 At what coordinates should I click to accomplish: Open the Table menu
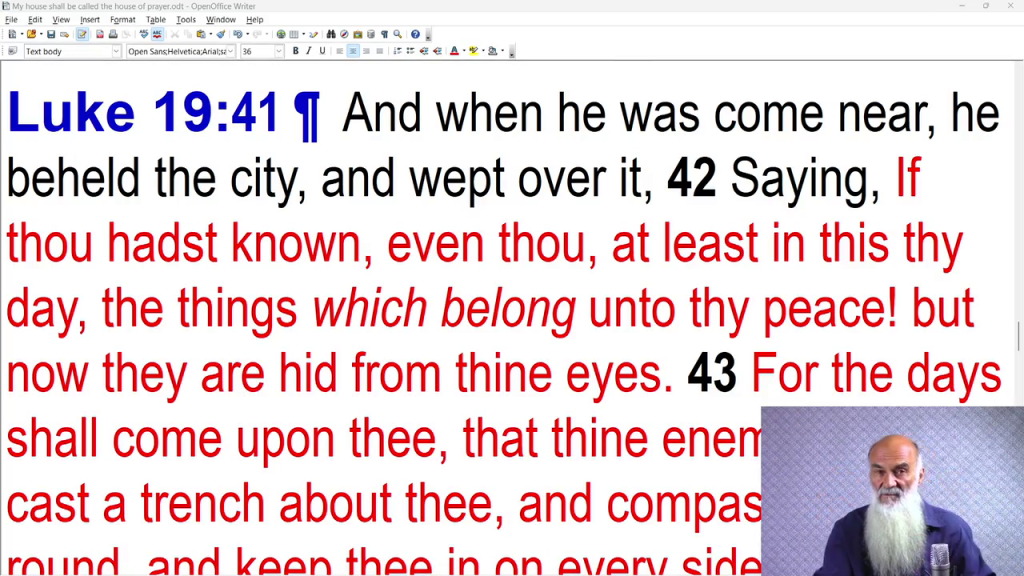click(155, 20)
